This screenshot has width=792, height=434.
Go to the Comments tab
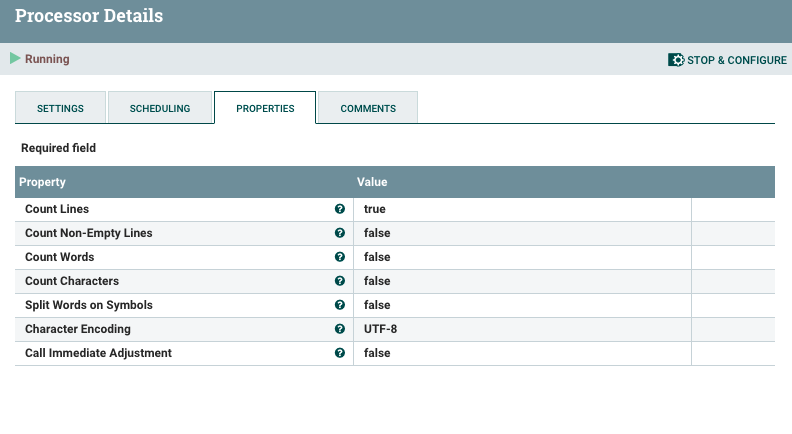coord(368,108)
